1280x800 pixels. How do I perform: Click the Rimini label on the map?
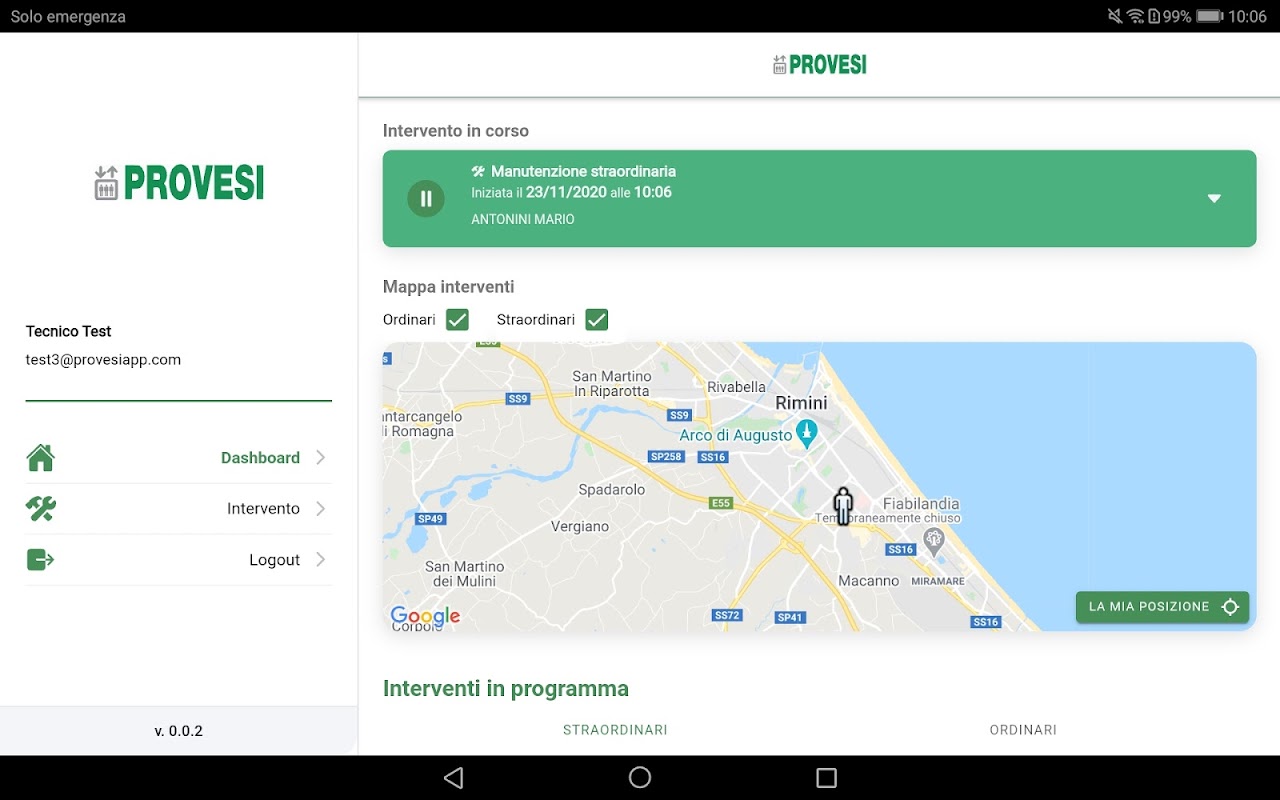(802, 403)
